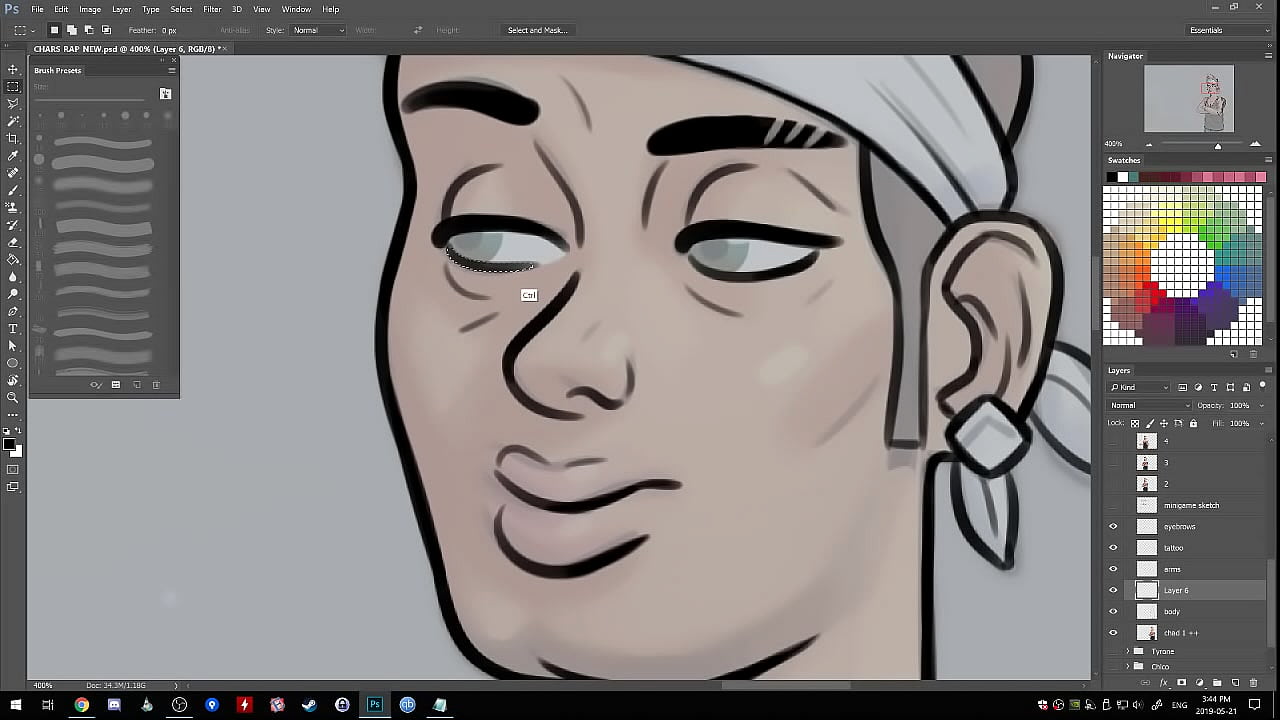This screenshot has height=720, width=1280.
Task: Select the Eyedropper tool
Action: click(x=13, y=156)
